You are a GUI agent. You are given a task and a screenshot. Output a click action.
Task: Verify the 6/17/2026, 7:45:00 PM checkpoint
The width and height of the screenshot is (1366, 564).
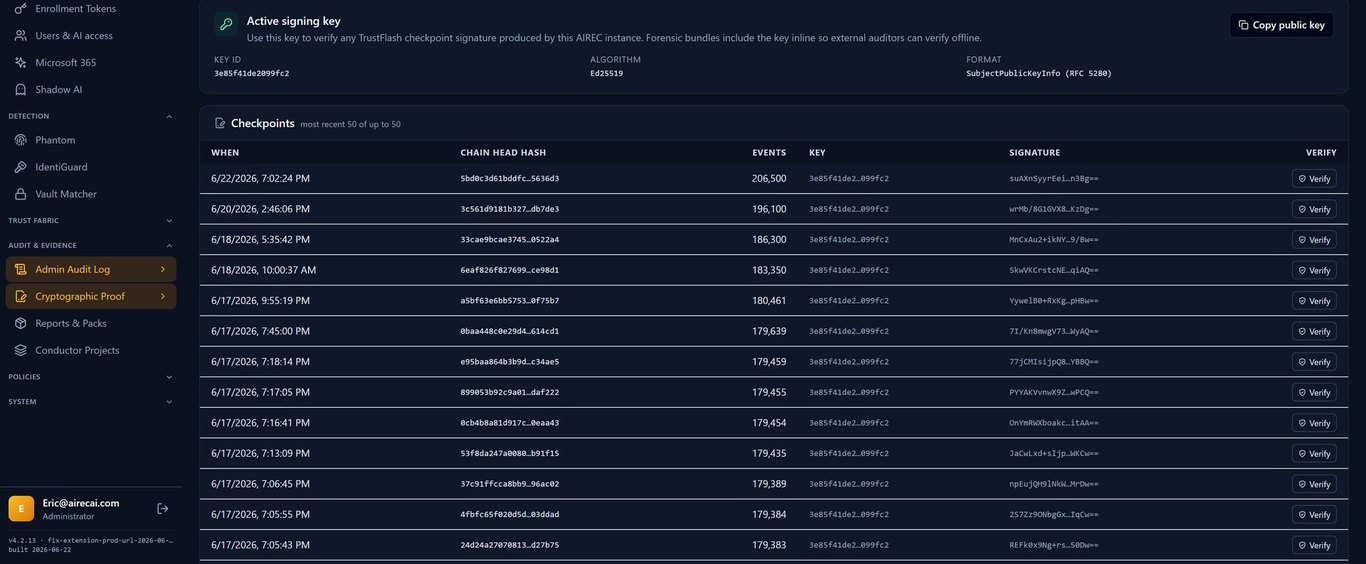click(x=1314, y=331)
